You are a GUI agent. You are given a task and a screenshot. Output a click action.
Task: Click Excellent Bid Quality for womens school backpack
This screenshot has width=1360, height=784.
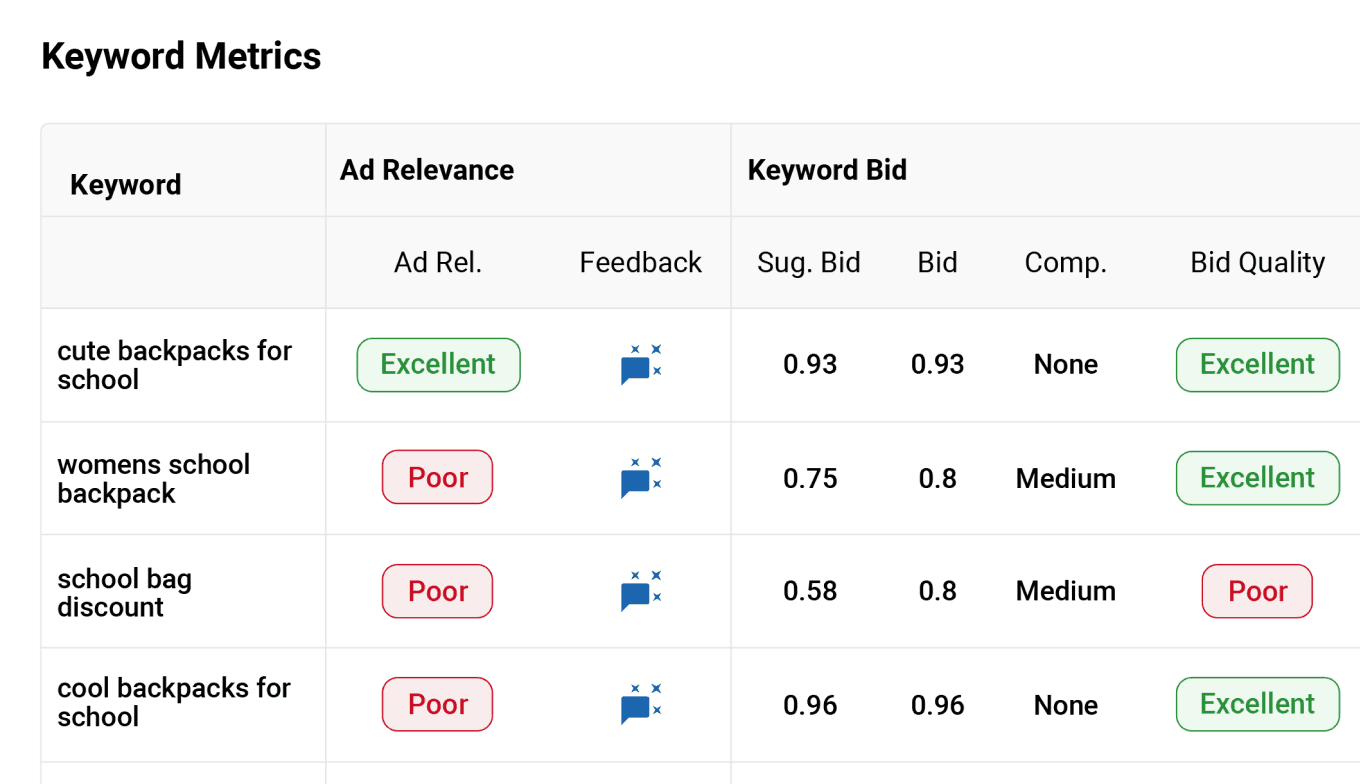(x=1257, y=478)
